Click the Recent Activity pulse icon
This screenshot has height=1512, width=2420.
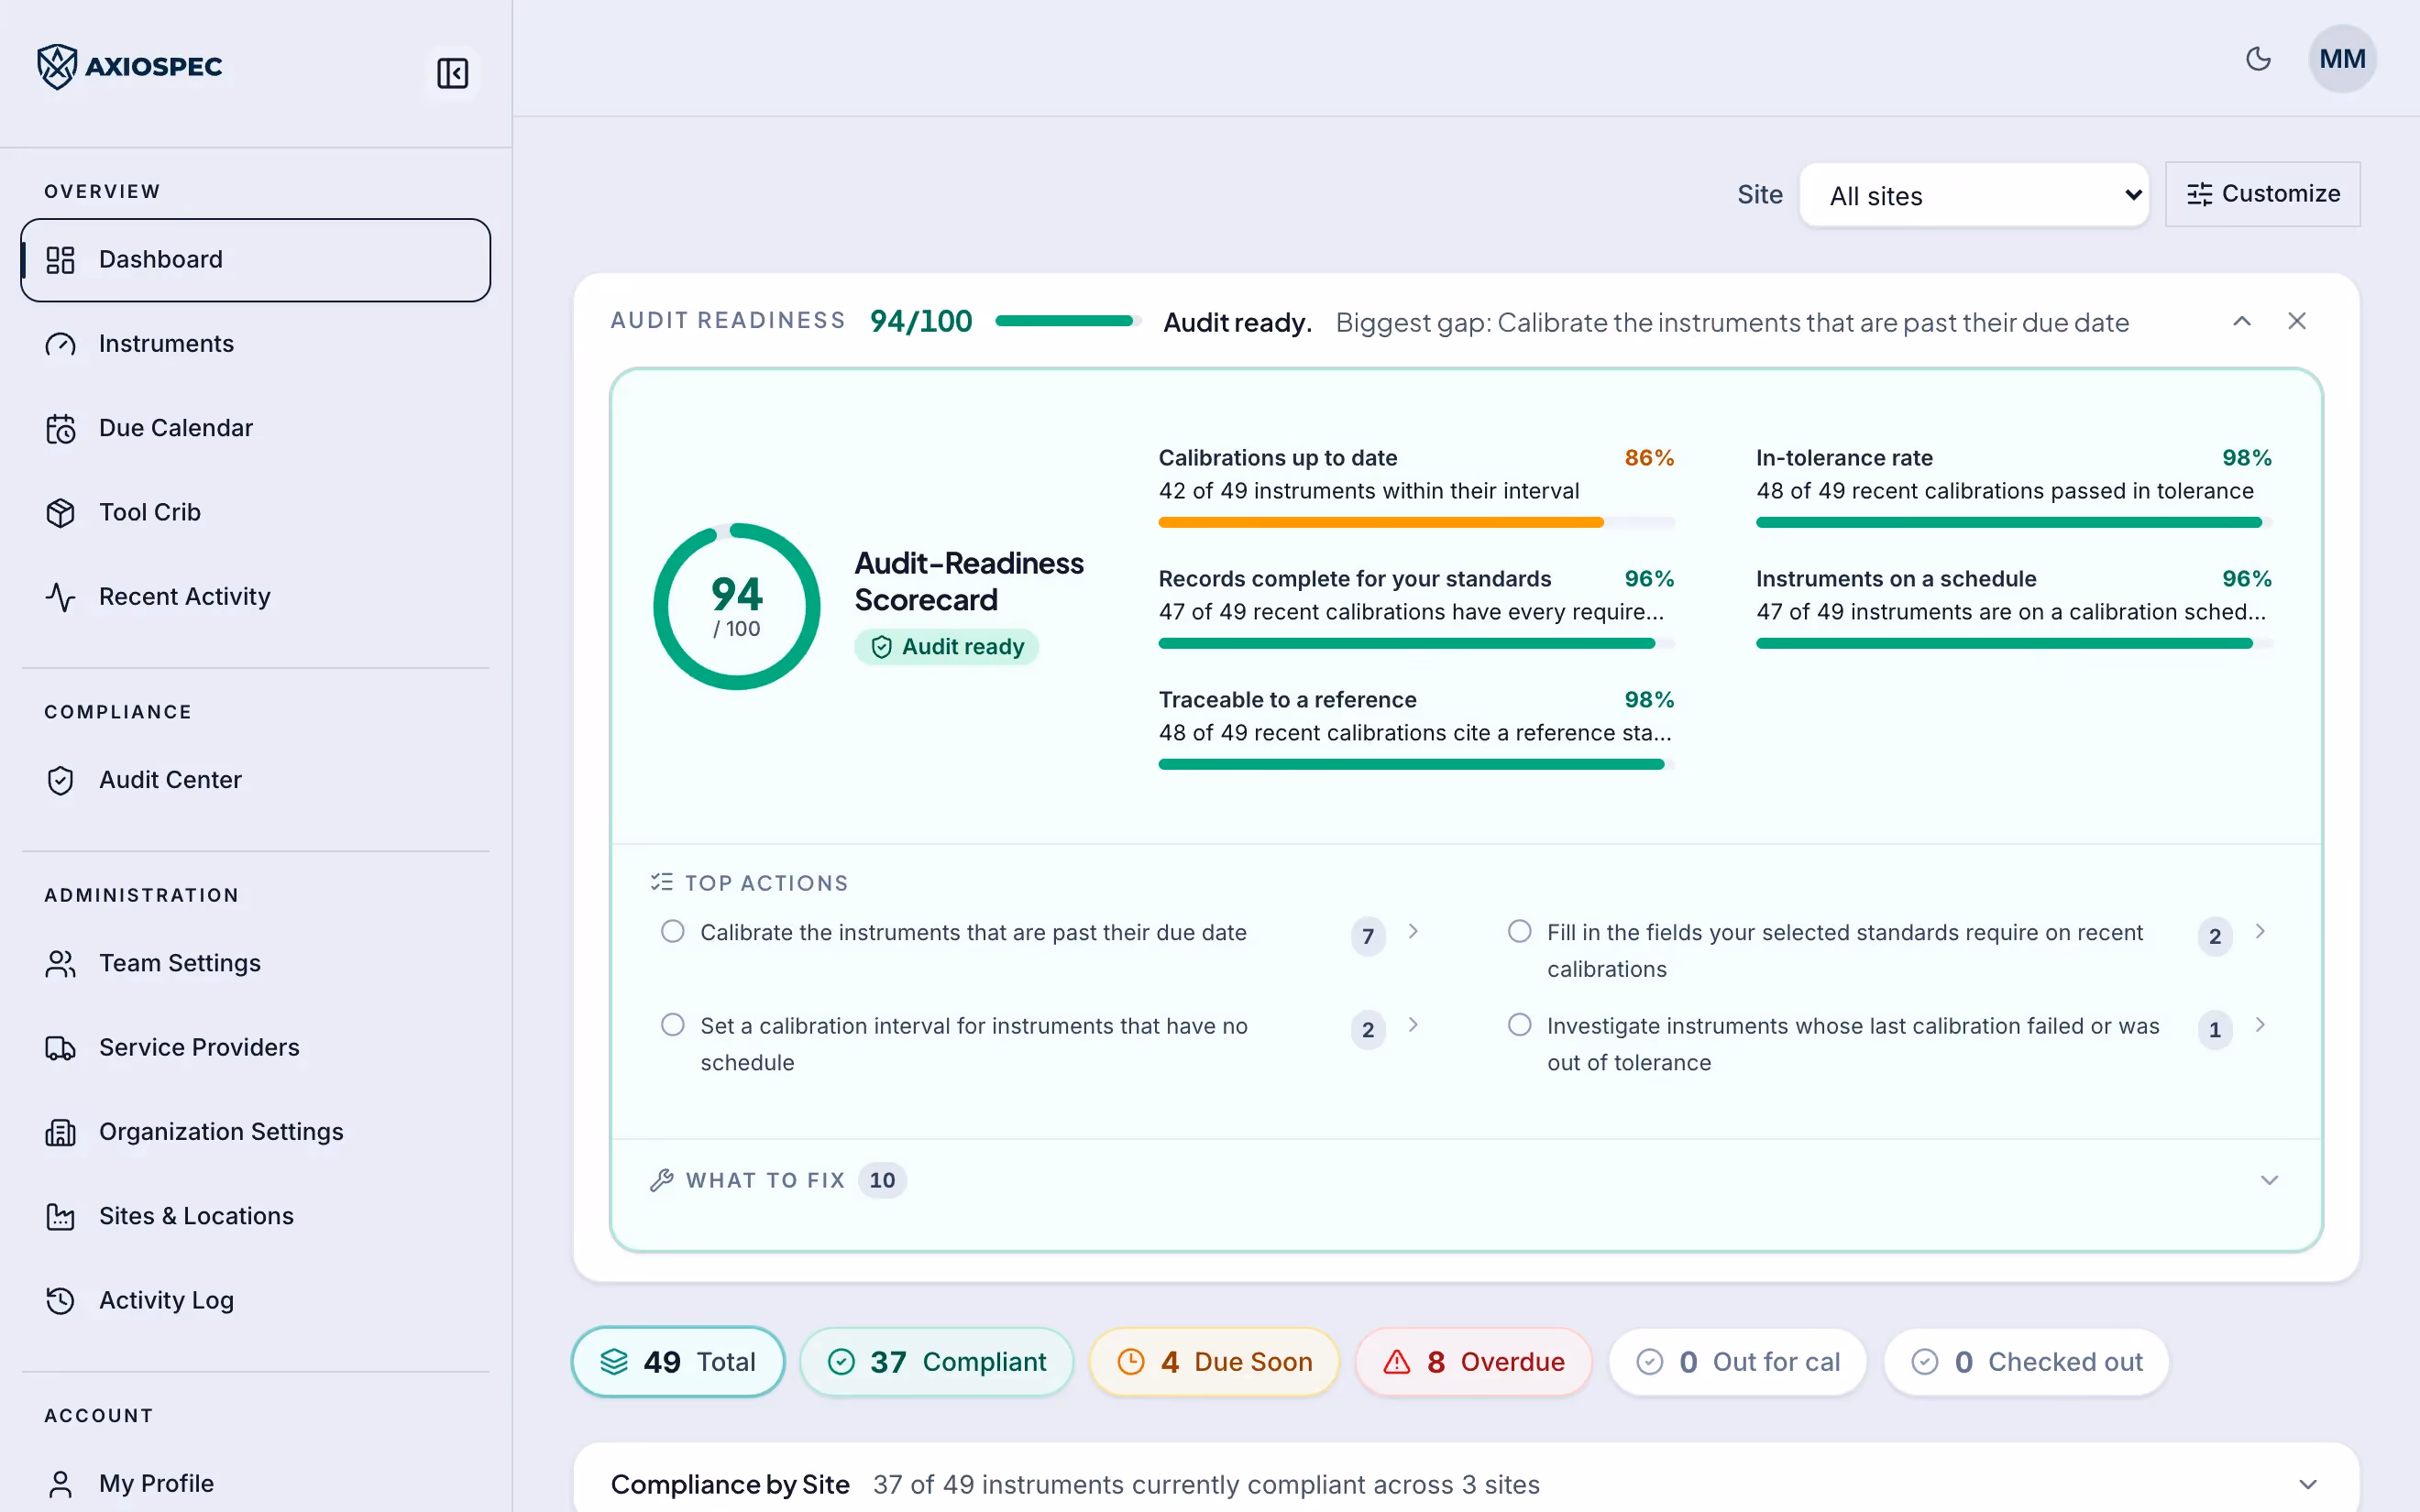point(61,597)
